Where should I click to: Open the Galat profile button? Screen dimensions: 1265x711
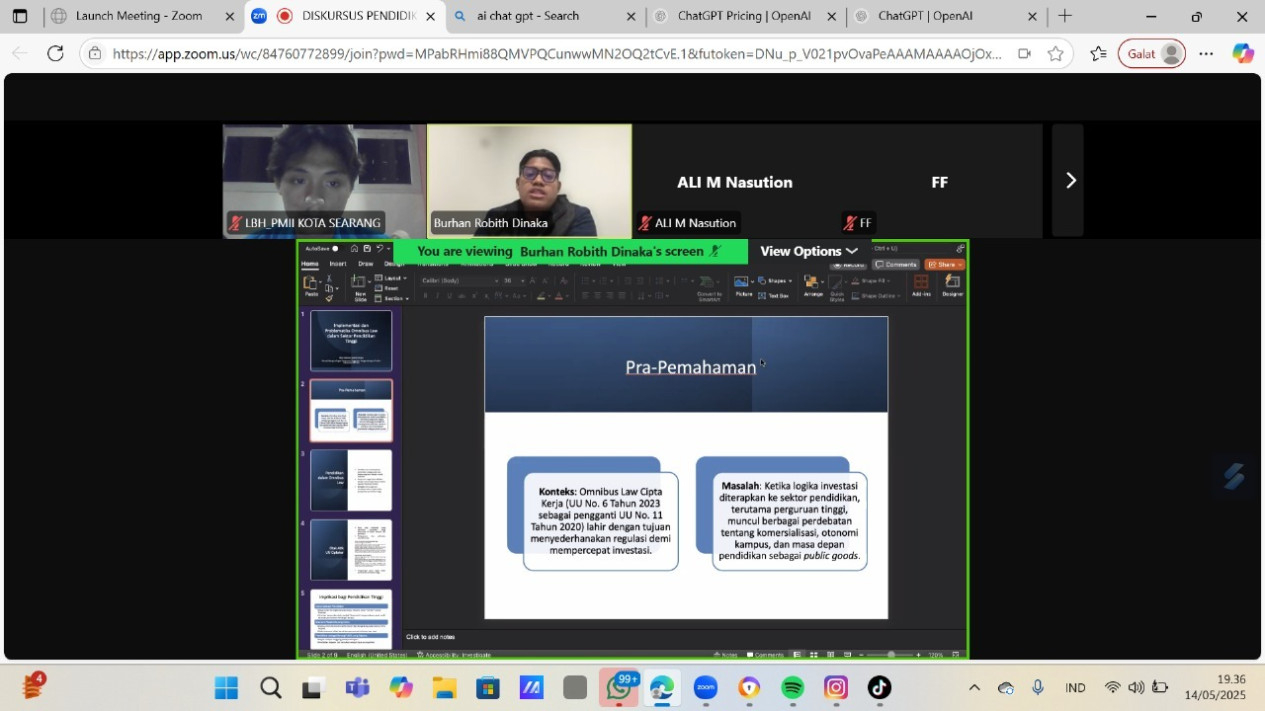point(1152,54)
